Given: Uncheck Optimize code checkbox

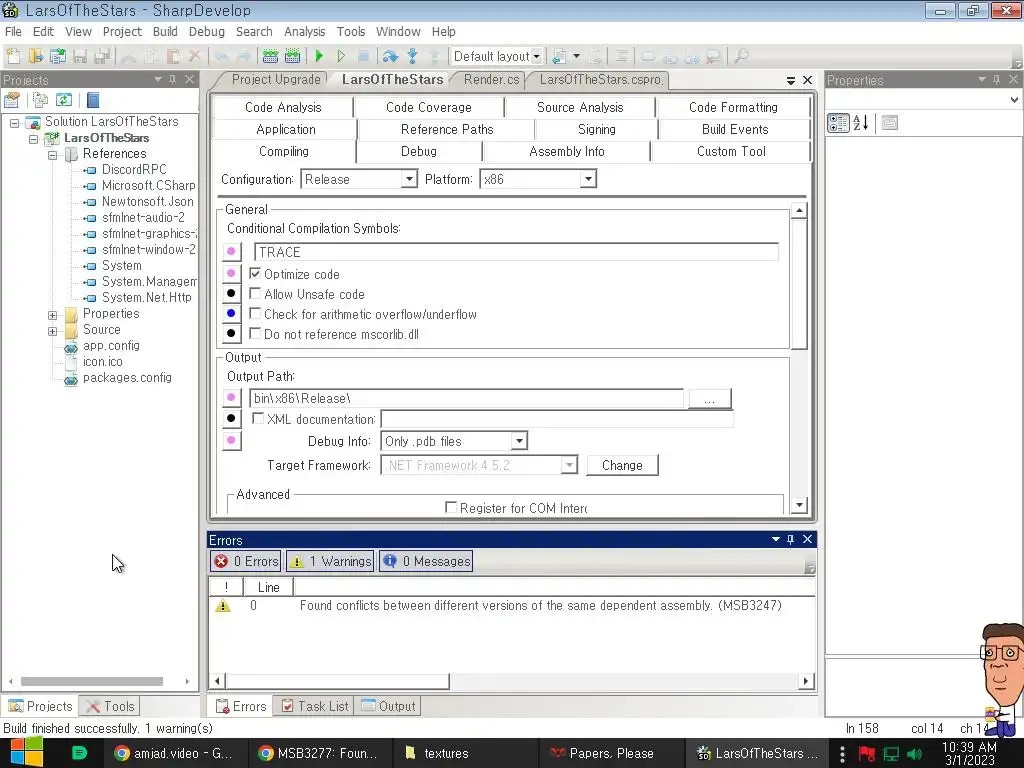Looking at the screenshot, I should click(x=255, y=274).
